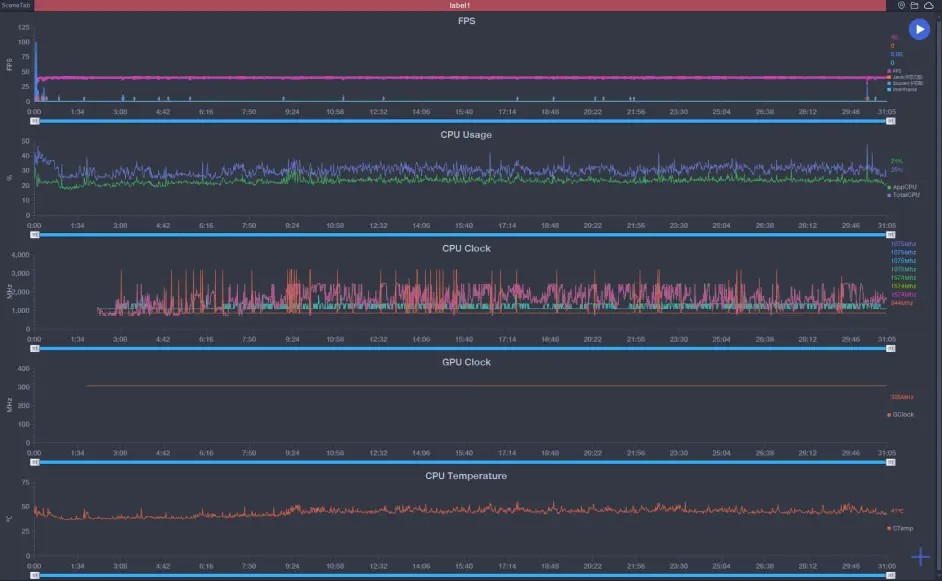Click right range handle of CPU Temperature chart
Screen dimensions: 942x581
point(890,575)
